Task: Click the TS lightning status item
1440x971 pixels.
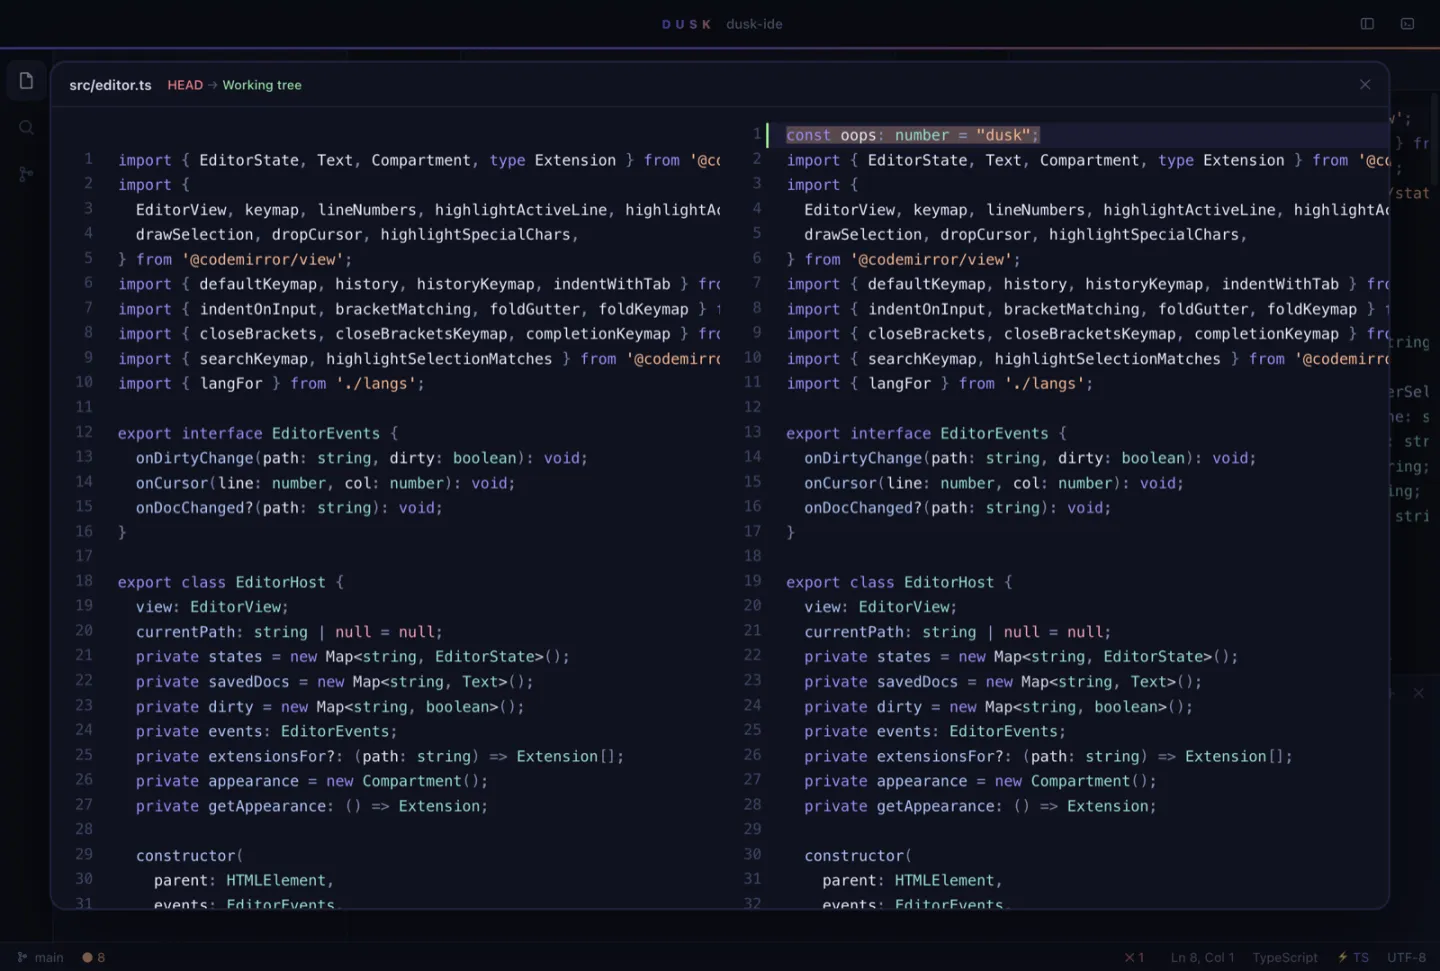Action: (x=1353, y=957)
